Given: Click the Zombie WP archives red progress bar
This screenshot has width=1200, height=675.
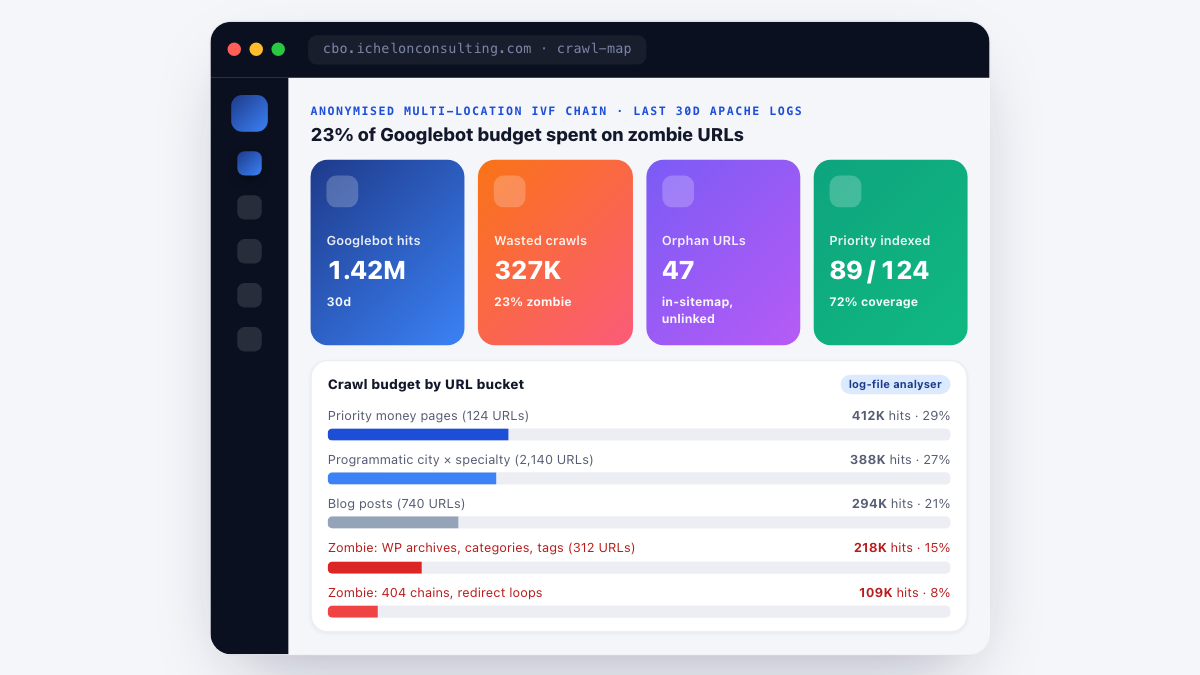Looking at the screenshot, I should [x=639, y=567].
